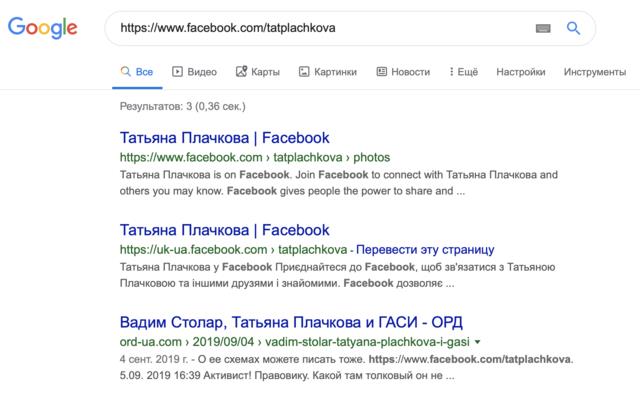The height and width of the screenshot is (409, 640).
Task: Expand the Ещё more menu
Action: pyautogui.click(x=465, y=72)
